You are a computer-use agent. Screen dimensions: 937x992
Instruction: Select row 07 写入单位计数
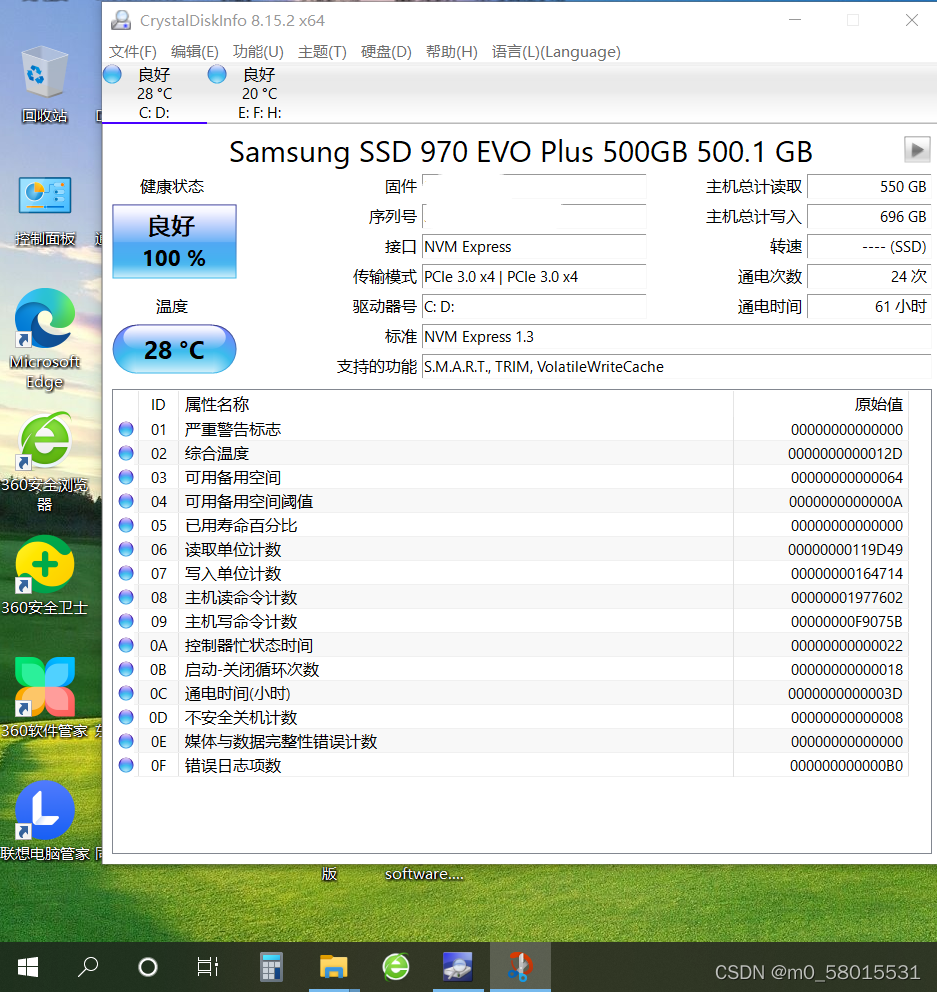coord(511,573)
